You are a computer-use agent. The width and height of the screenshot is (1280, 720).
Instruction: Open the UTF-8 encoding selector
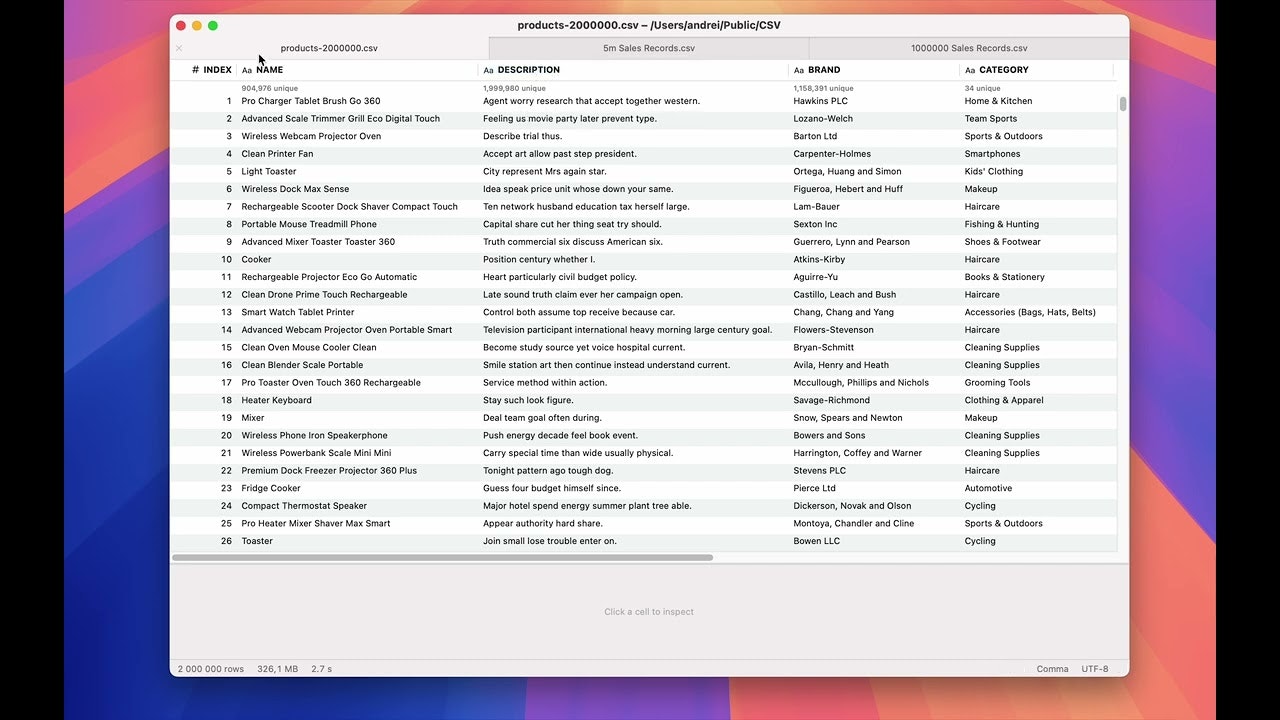click(x=1095, y=668)
